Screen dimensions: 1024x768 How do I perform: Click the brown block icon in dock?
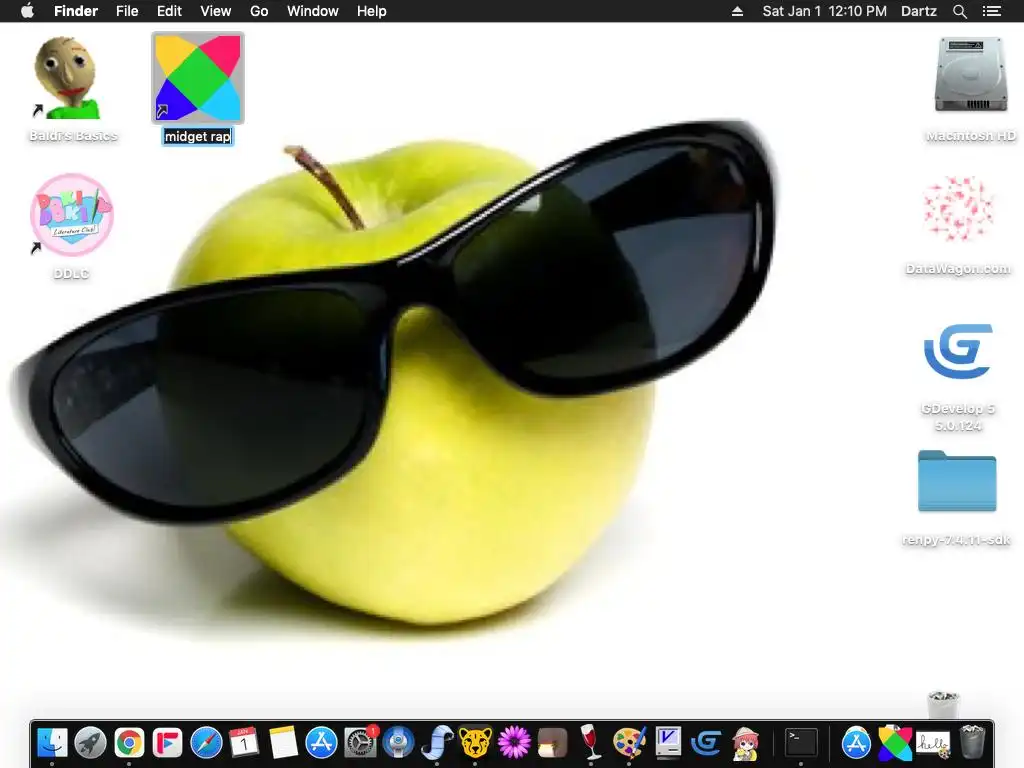tap(552, 743)
